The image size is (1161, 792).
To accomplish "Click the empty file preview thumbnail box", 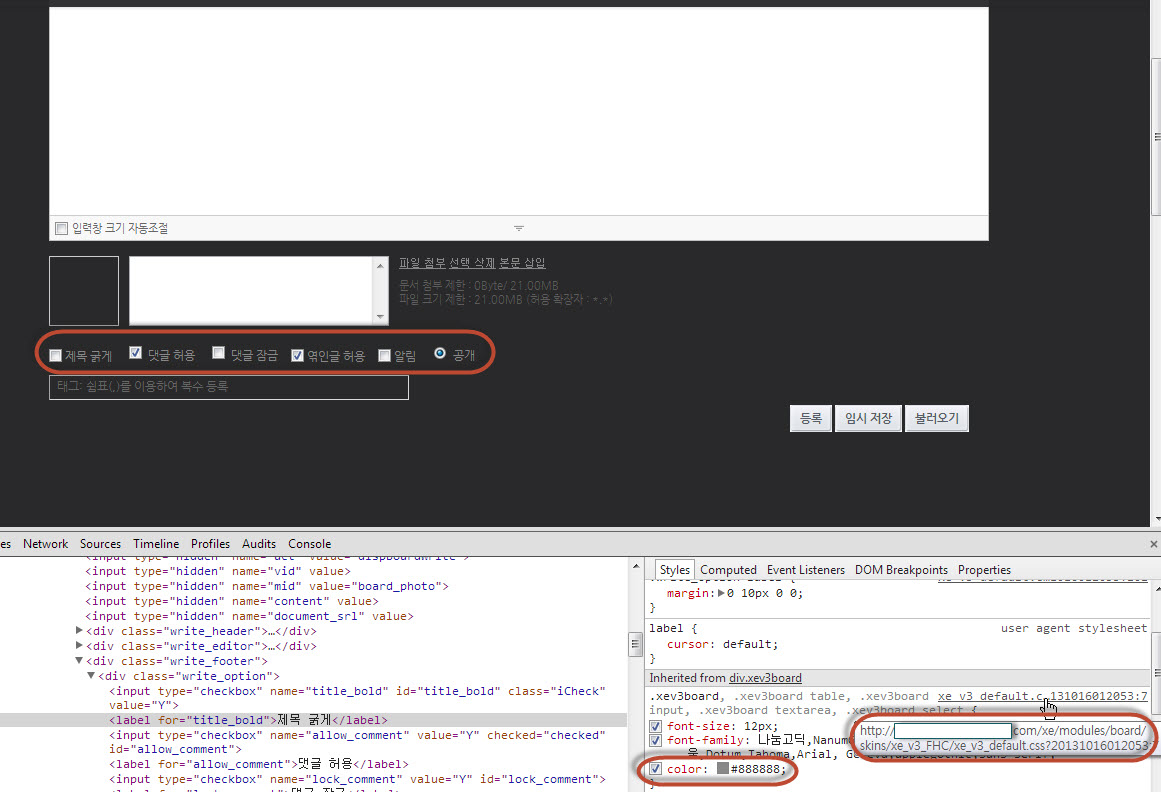I will pyautogui.click(x=84, y=291).
